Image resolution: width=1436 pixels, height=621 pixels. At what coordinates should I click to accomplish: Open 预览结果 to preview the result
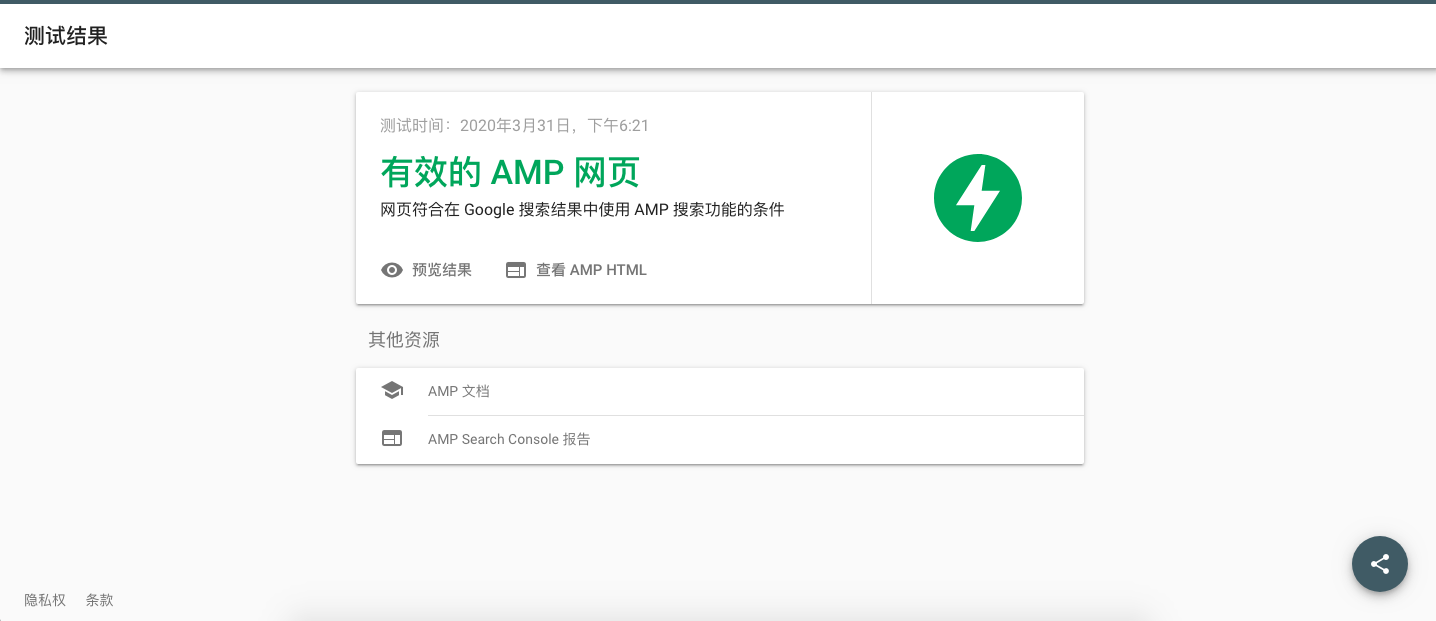[x=440, y=270]
